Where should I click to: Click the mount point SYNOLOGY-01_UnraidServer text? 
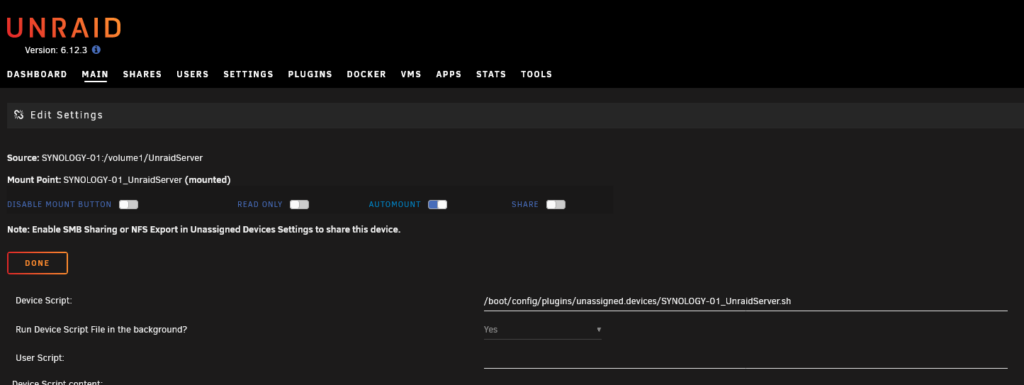[x=122, y=179]
